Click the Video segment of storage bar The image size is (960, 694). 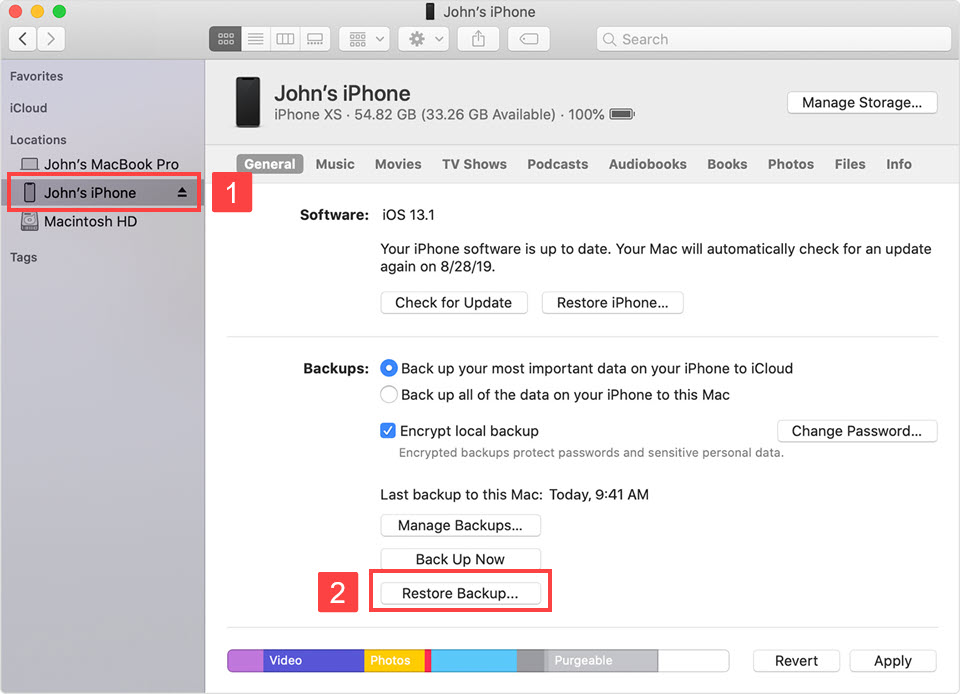click(313, 661)
